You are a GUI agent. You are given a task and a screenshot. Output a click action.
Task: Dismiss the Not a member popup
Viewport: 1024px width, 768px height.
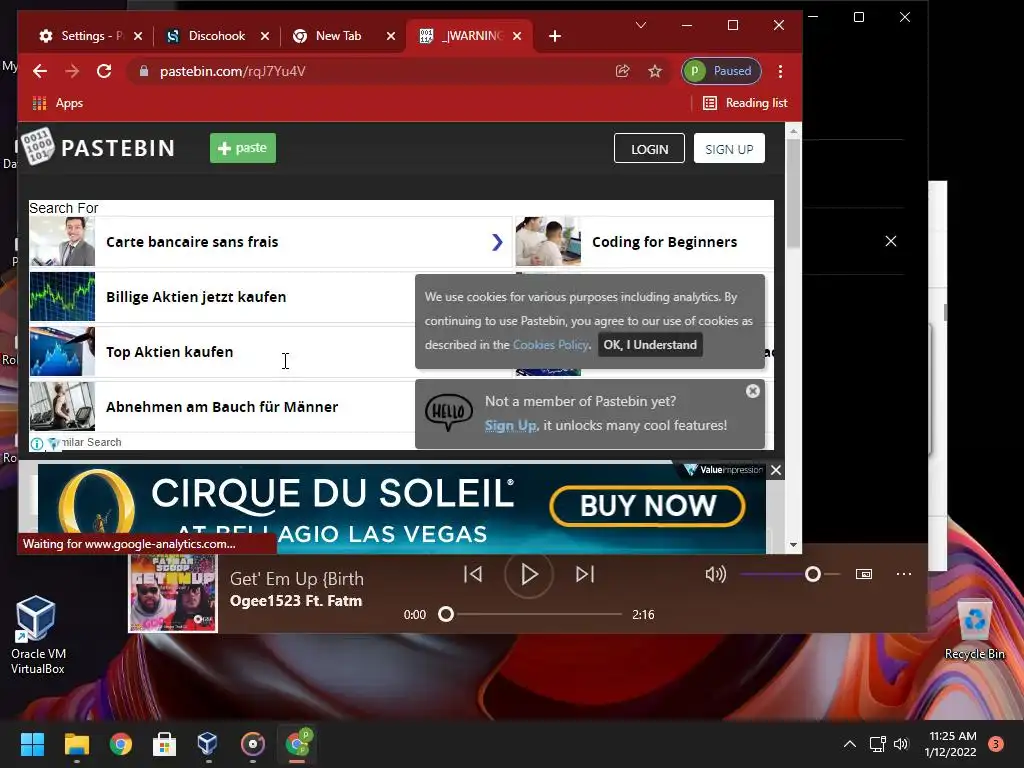pos(753,391)
